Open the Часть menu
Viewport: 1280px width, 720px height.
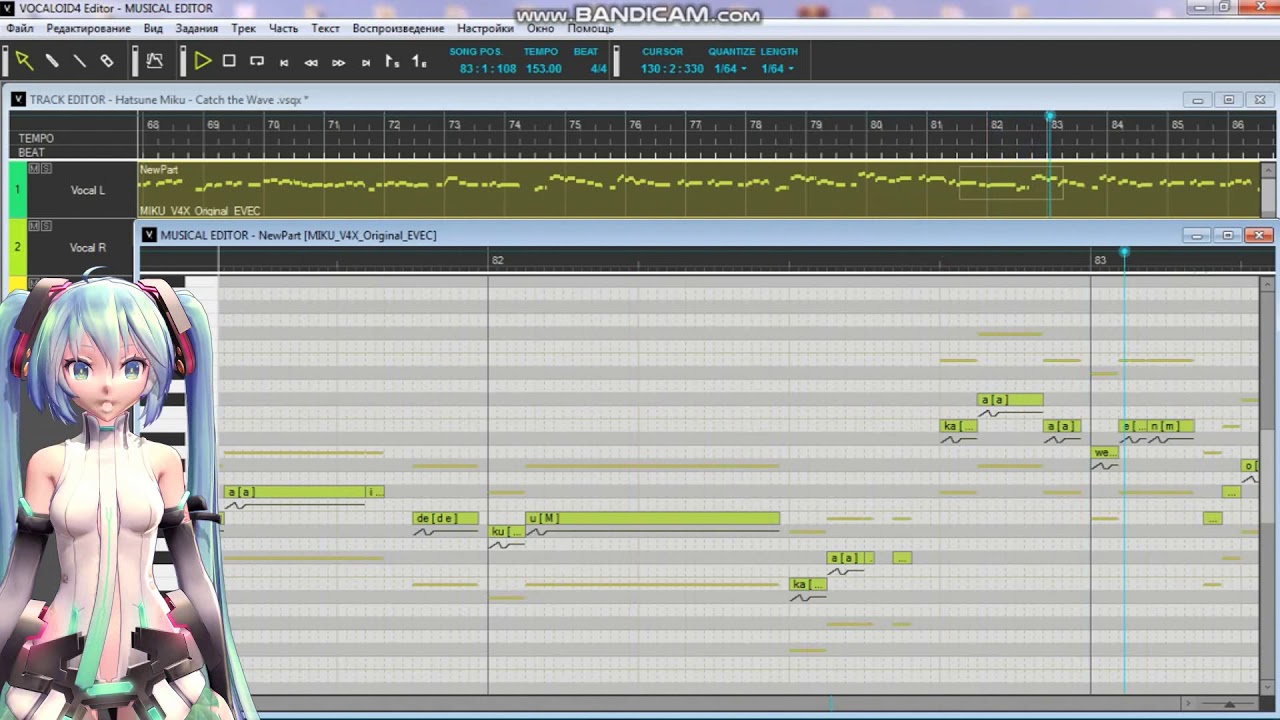click(x=284, y=29)
